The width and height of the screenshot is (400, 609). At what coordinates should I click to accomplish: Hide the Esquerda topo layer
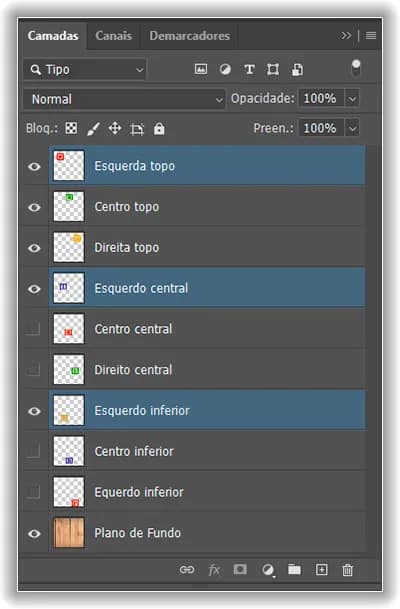click(34, 167)
